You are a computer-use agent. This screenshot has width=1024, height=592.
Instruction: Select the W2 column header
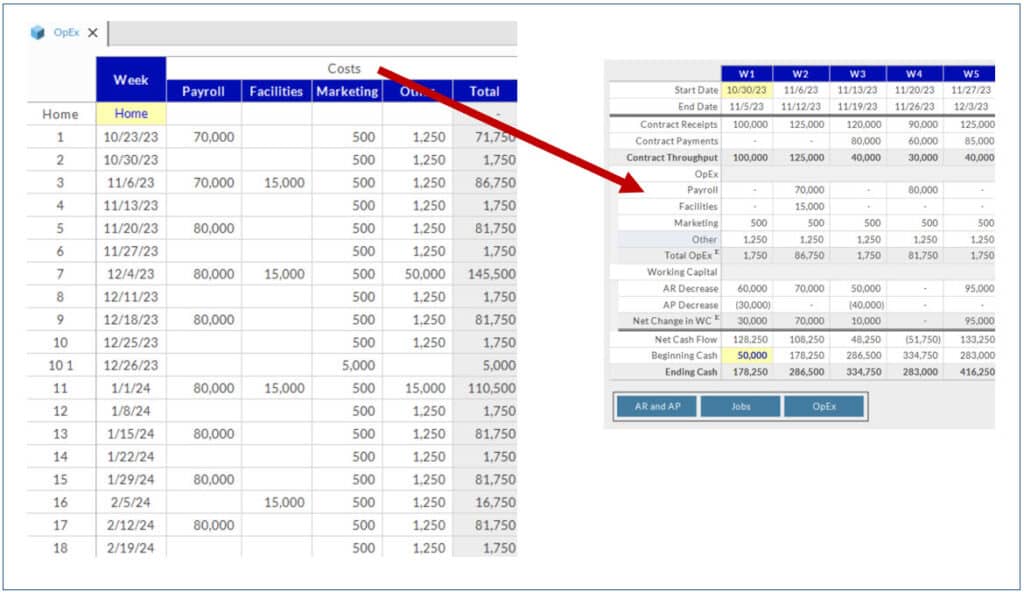801,74
